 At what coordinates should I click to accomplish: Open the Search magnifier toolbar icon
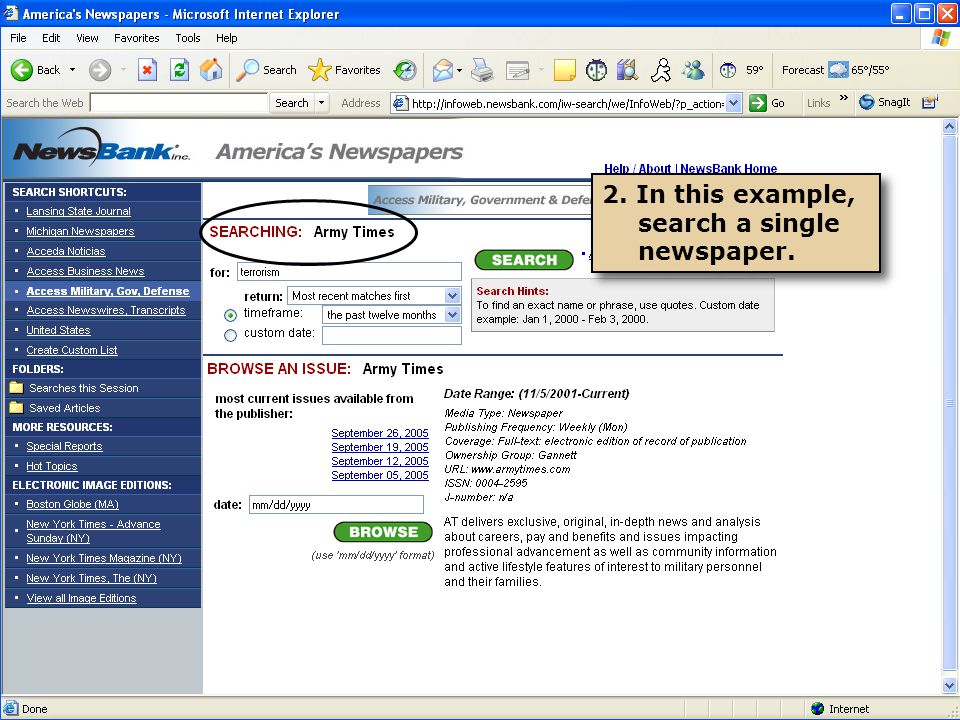[x=247, y=70]
